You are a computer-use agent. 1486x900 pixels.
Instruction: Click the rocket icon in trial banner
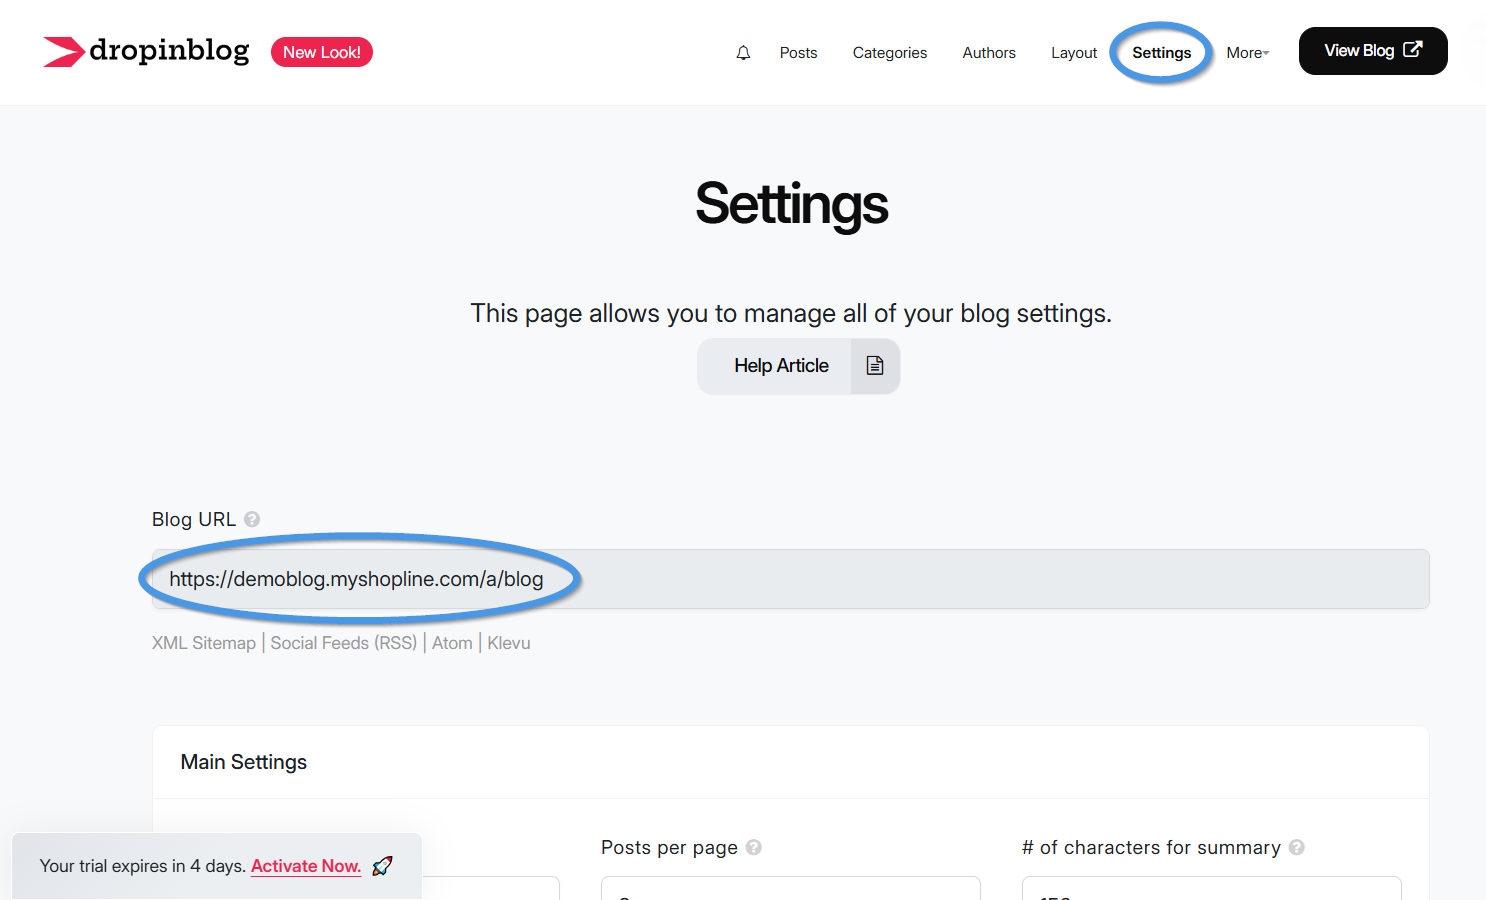point(382,866)
